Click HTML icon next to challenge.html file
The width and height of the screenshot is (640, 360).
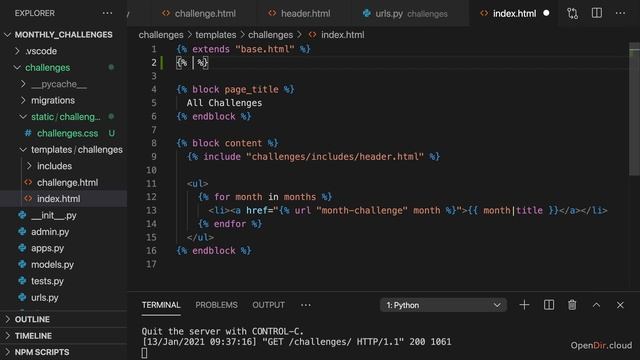click(28, 182)
